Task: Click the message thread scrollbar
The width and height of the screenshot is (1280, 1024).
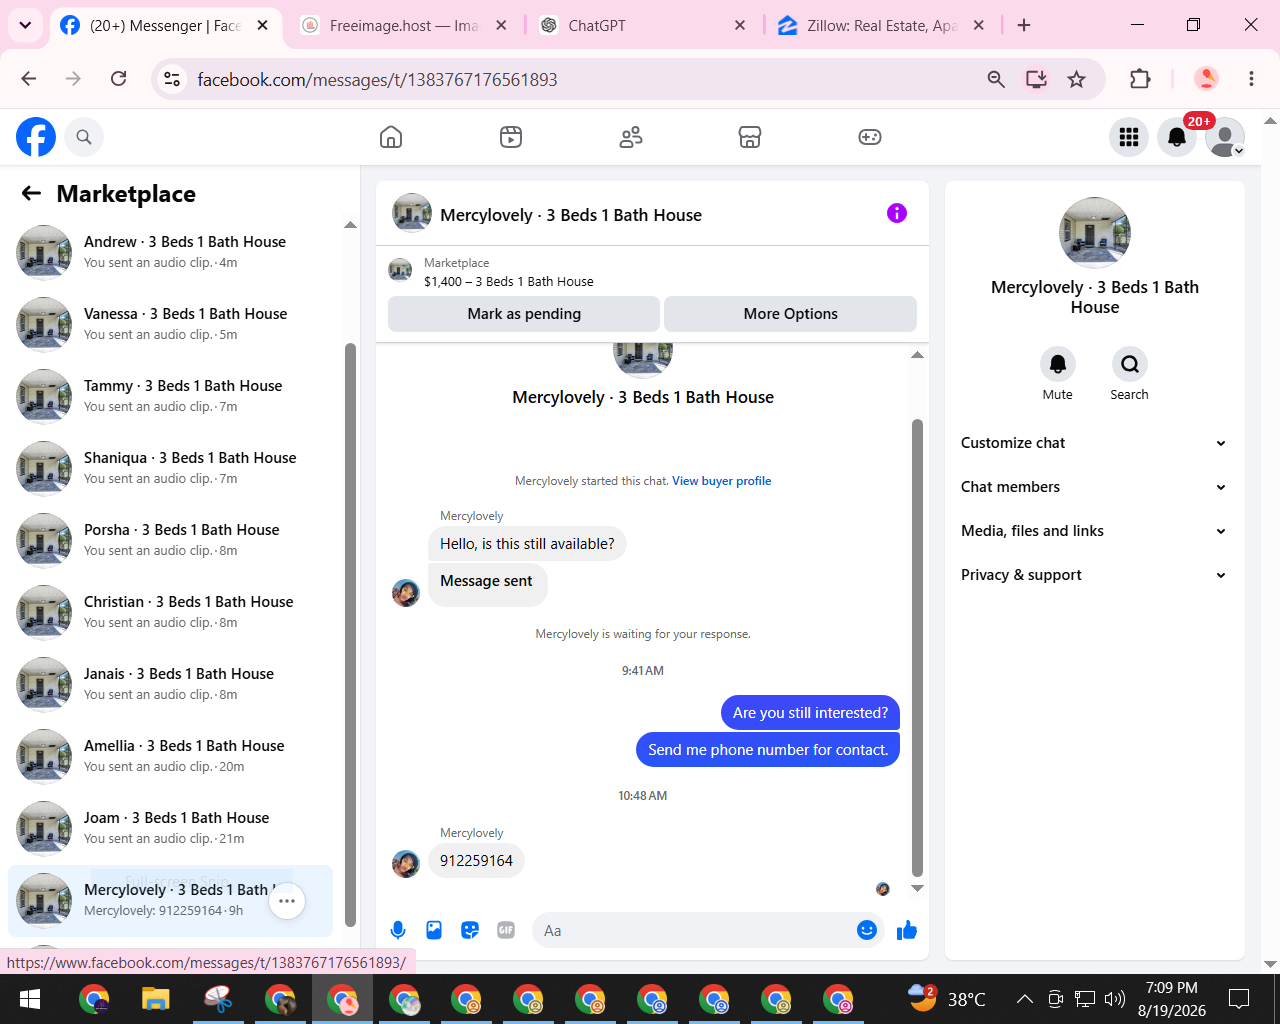Action: tap(917, 648)
